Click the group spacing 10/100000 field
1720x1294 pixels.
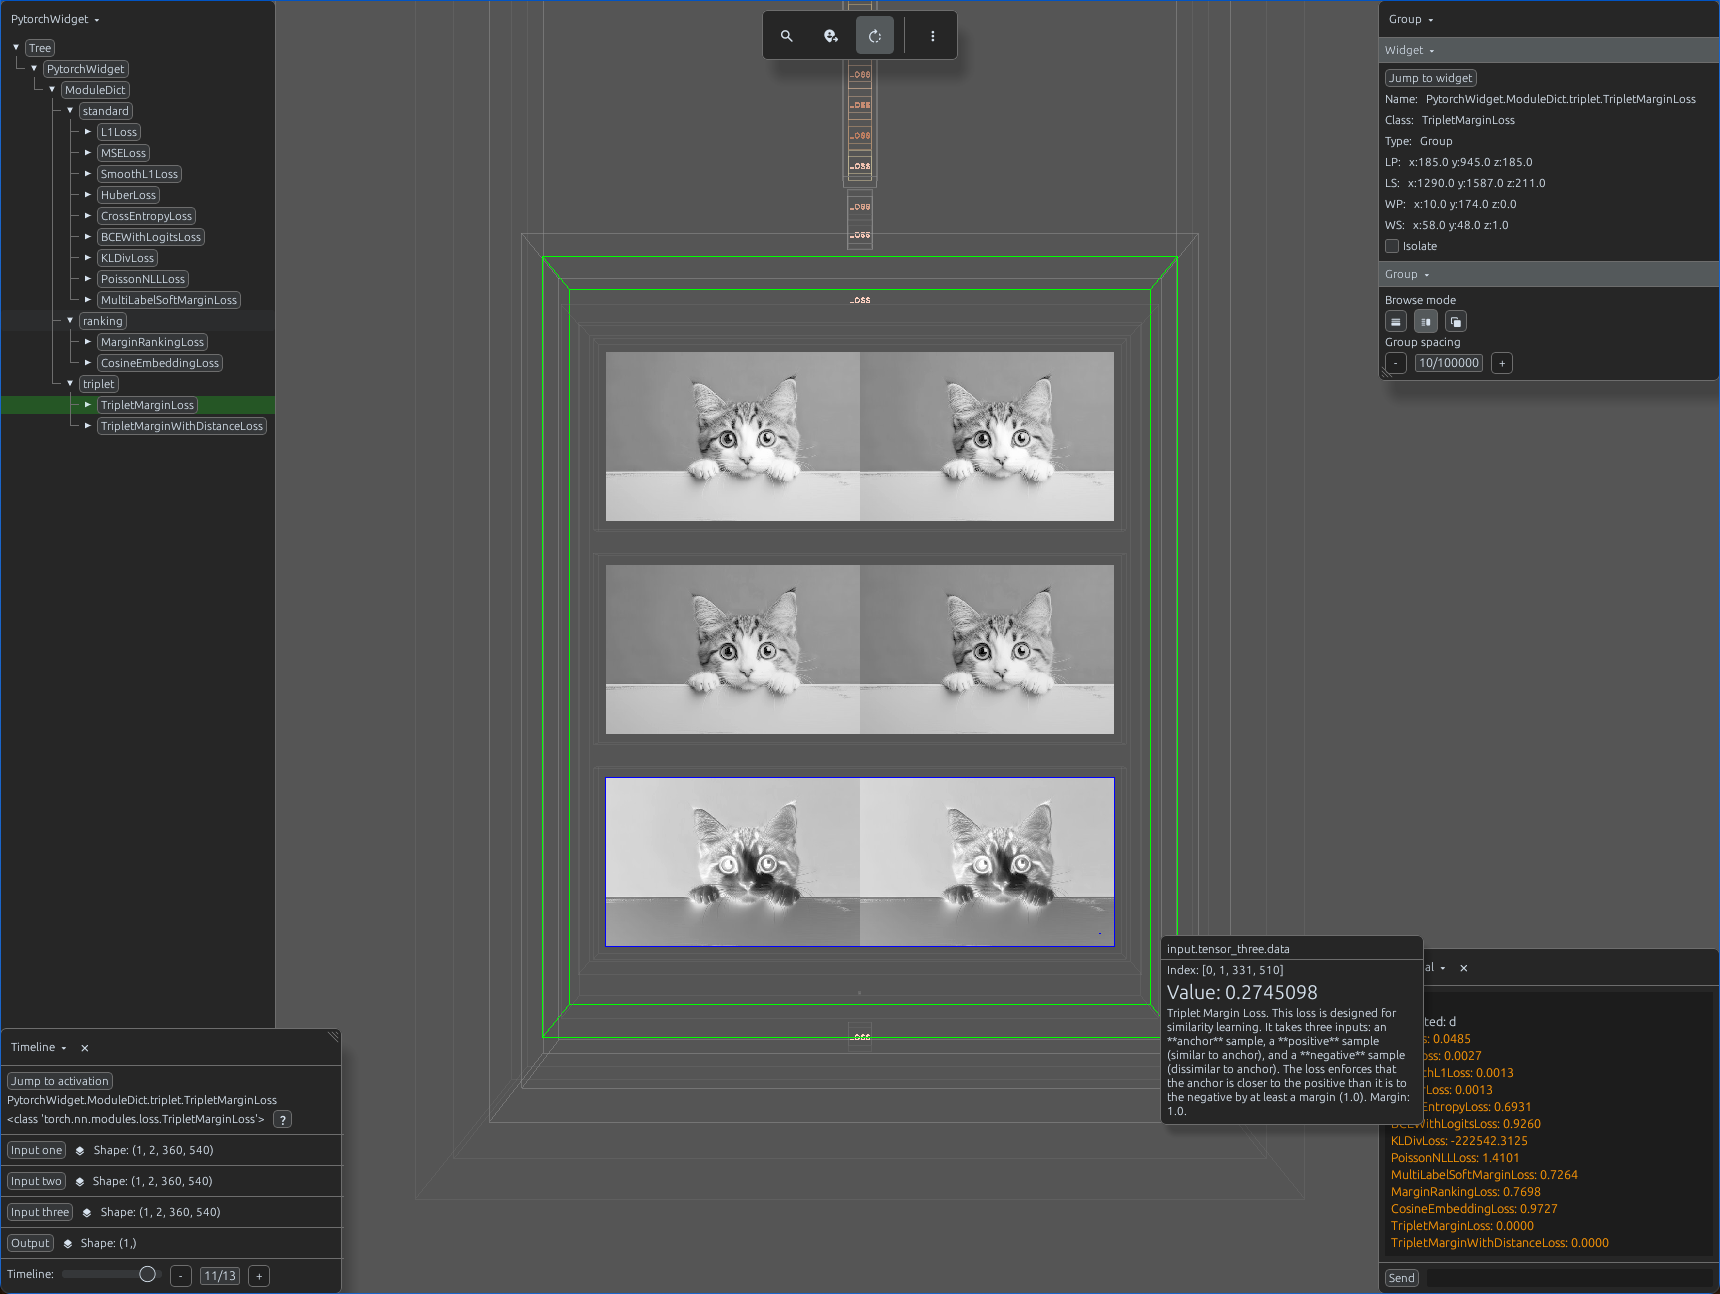[1449, 363]
